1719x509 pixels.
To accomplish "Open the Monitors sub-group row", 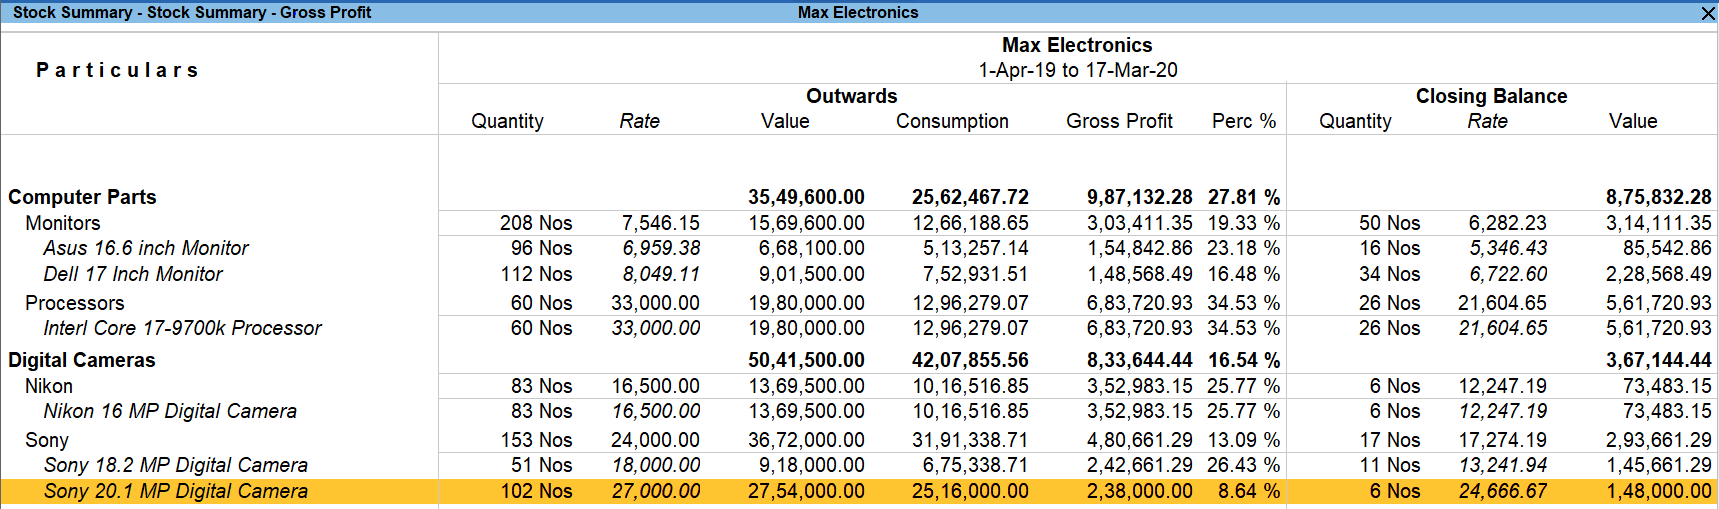I will pyautogui.click(x=63, y=223).
